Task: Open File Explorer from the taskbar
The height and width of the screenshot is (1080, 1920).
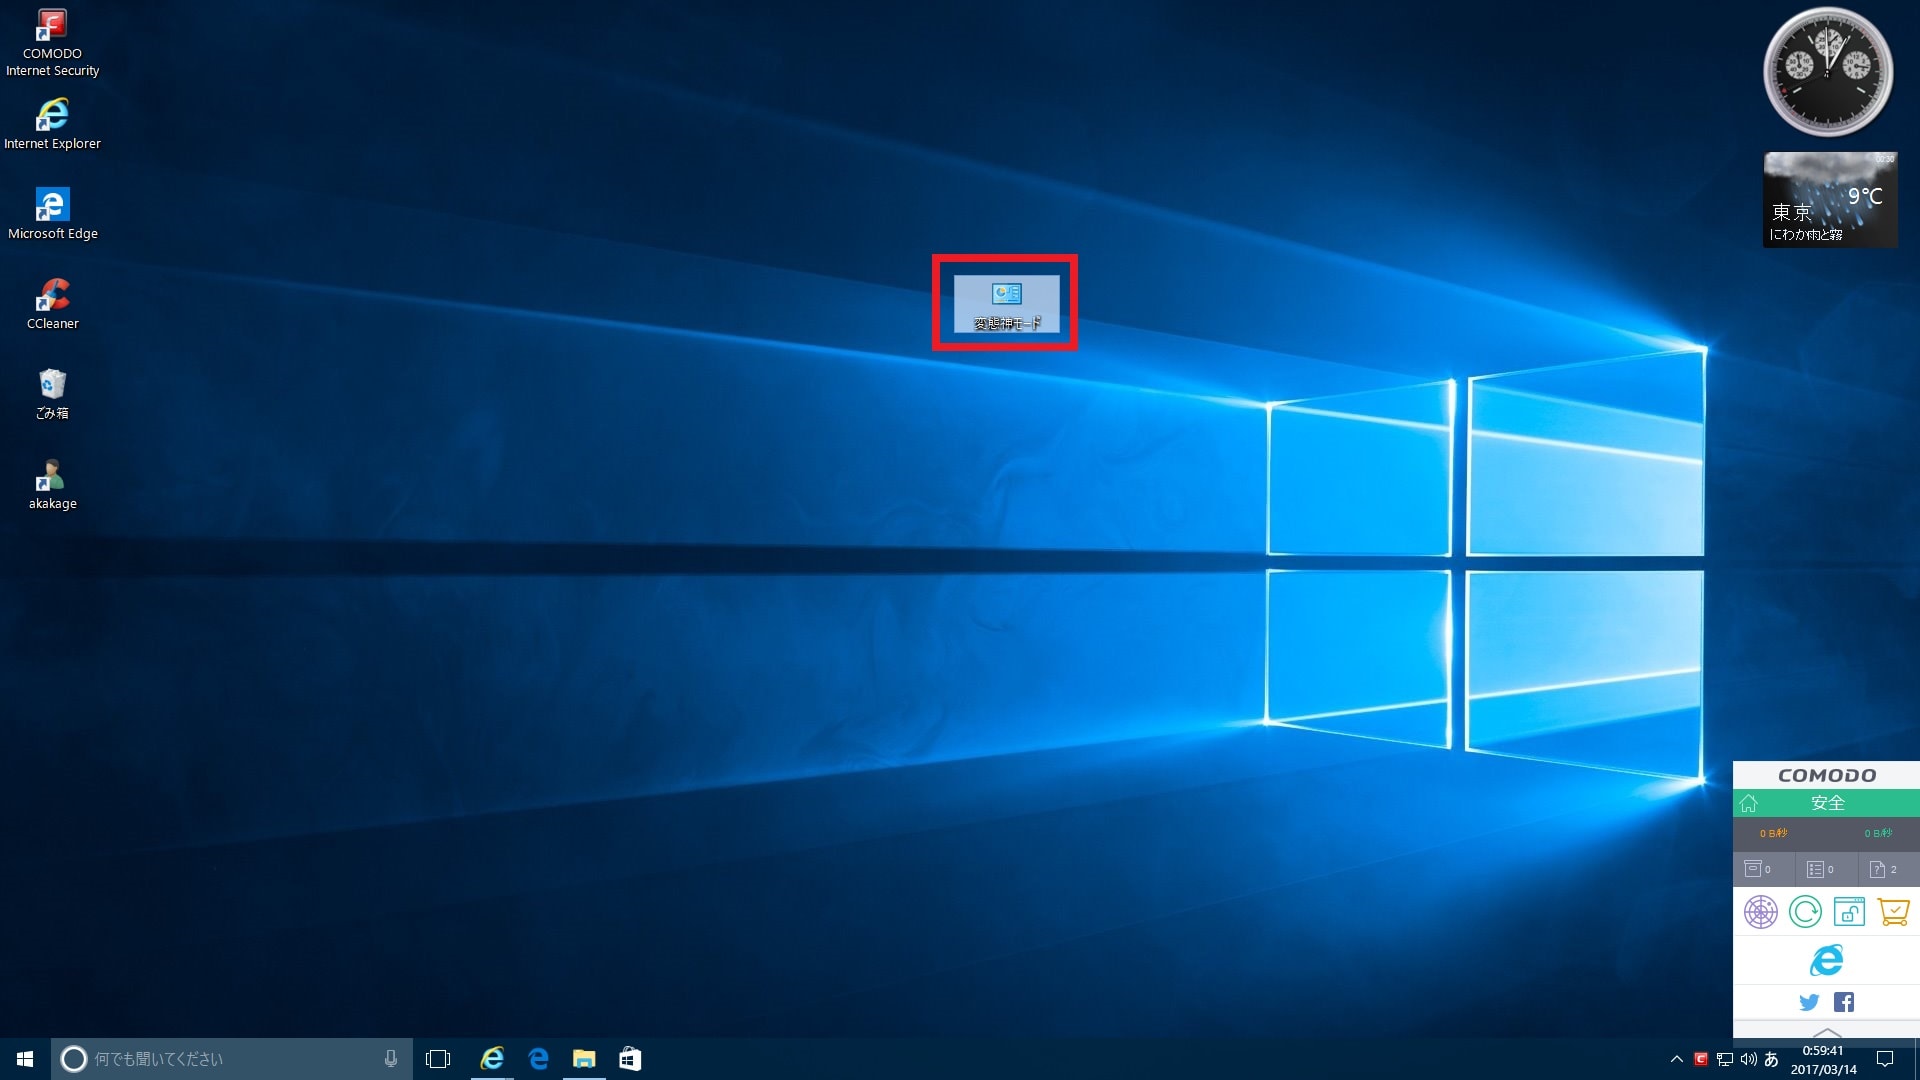Action: pyautogui.click(x=584, y=1058)
